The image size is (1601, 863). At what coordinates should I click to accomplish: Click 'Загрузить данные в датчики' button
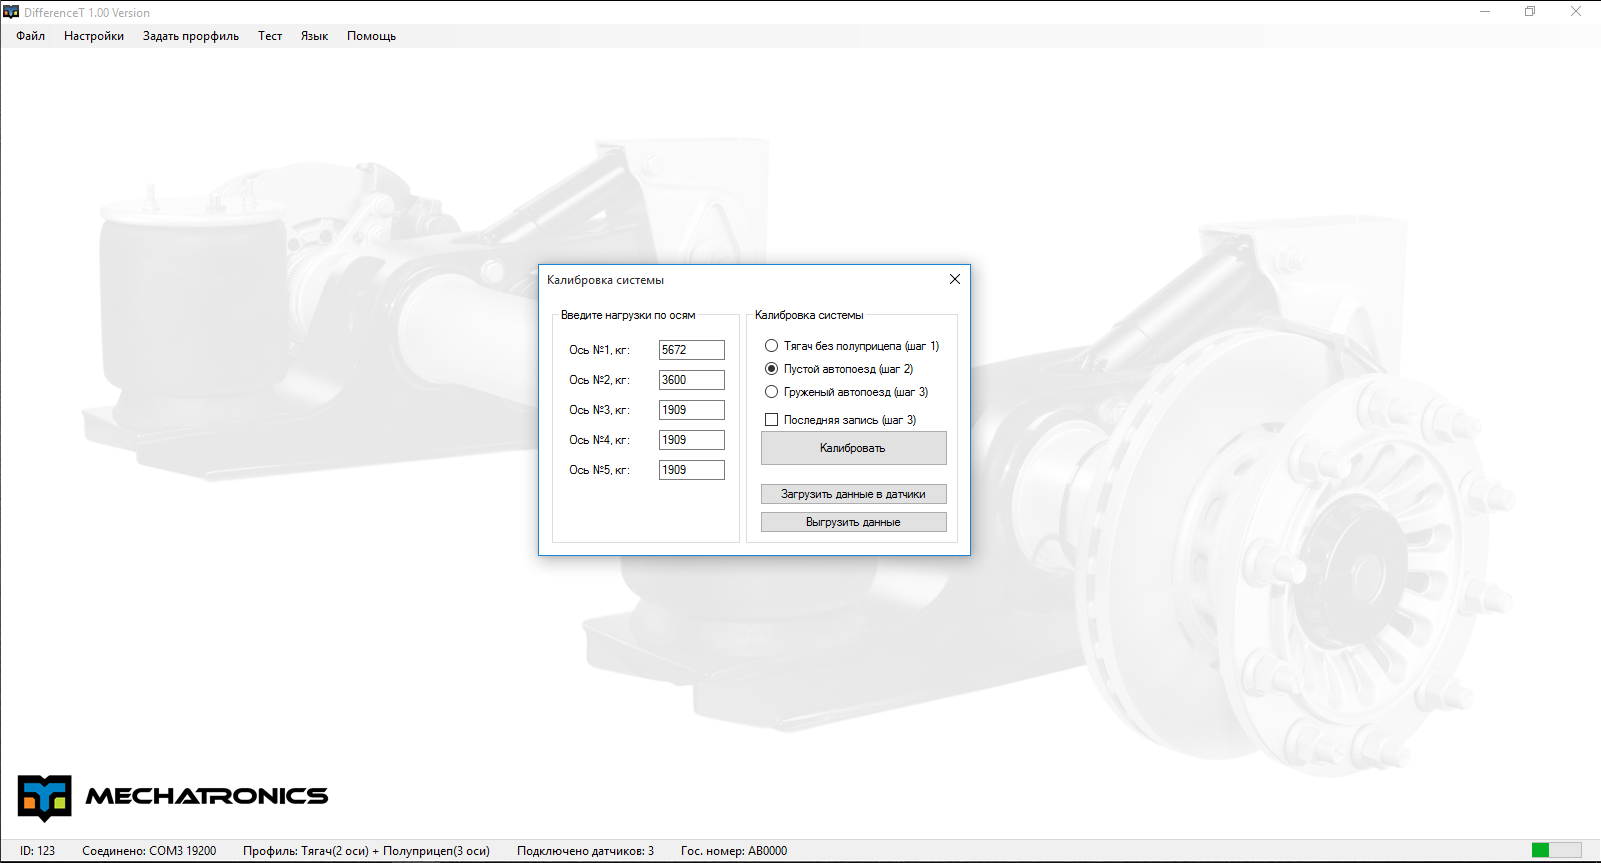pyautogui.click(x=853, y=494)
